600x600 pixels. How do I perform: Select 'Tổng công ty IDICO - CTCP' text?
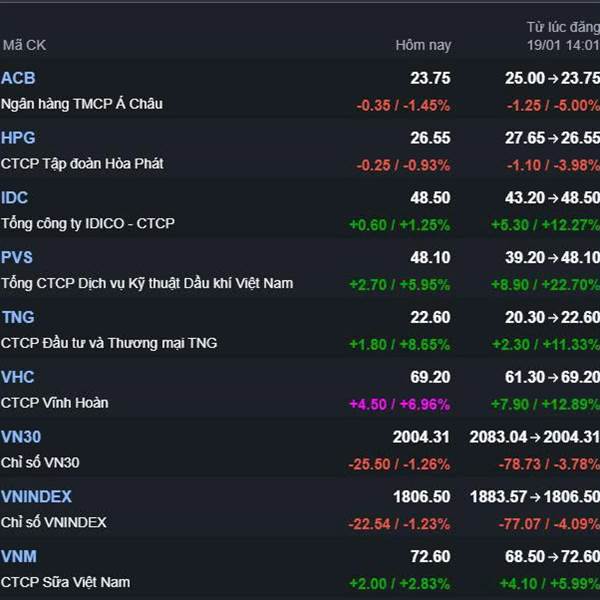pos(88,223)
